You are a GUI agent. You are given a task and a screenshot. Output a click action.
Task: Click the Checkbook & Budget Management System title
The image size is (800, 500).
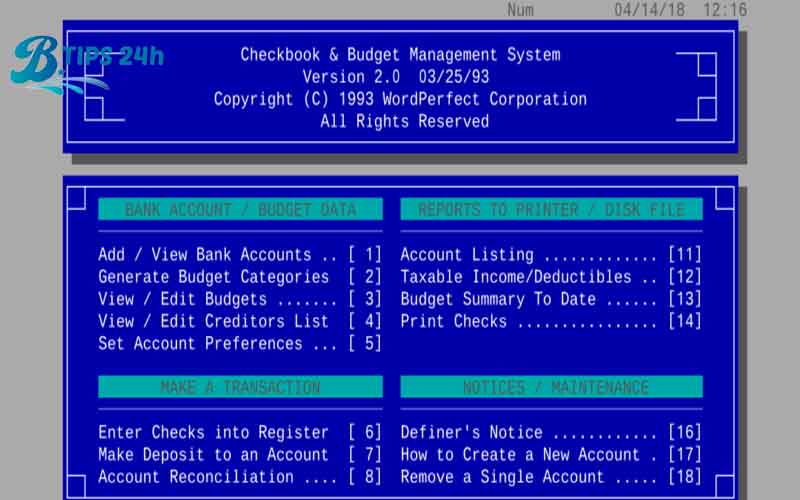(x=401, y=55)
